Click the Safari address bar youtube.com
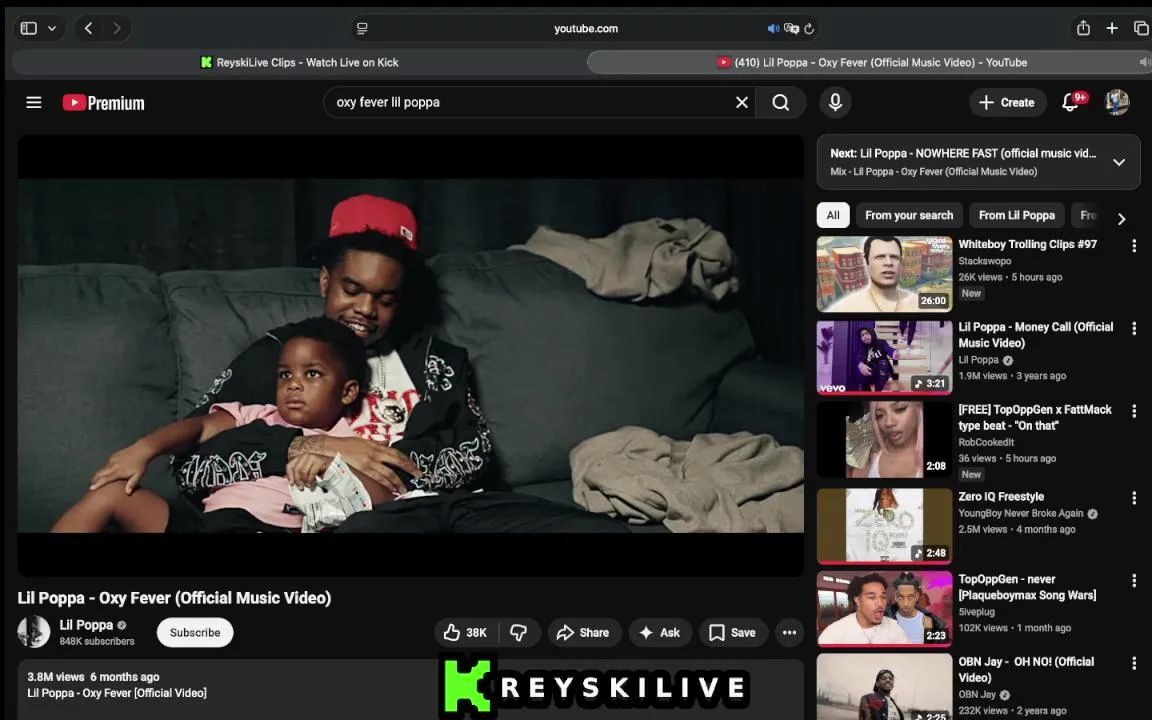 (586, 29)
